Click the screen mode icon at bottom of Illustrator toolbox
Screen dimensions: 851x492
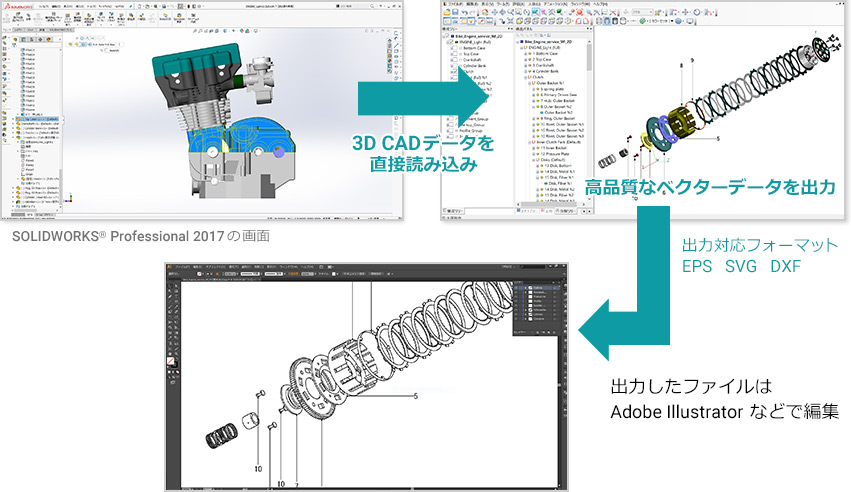click(x=173, y=382)
